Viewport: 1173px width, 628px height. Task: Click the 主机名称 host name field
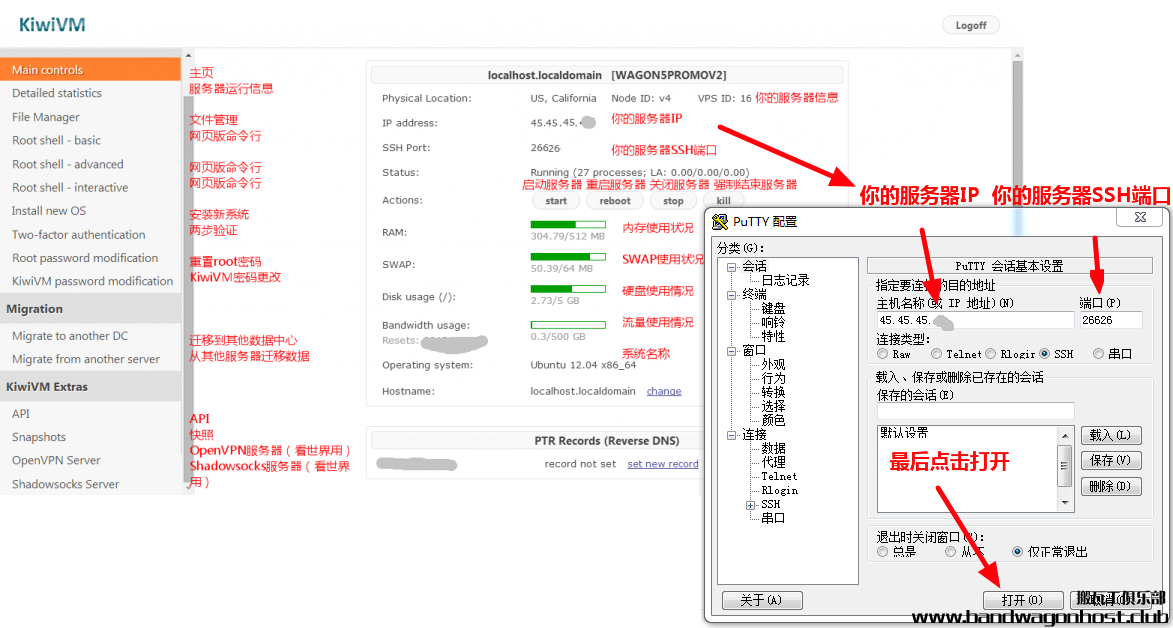tap(976, 320)
